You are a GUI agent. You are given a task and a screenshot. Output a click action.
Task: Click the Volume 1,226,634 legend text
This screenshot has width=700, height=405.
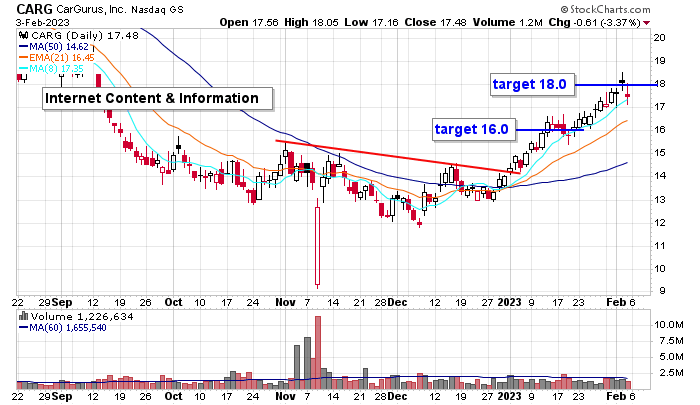pos(82,317)
